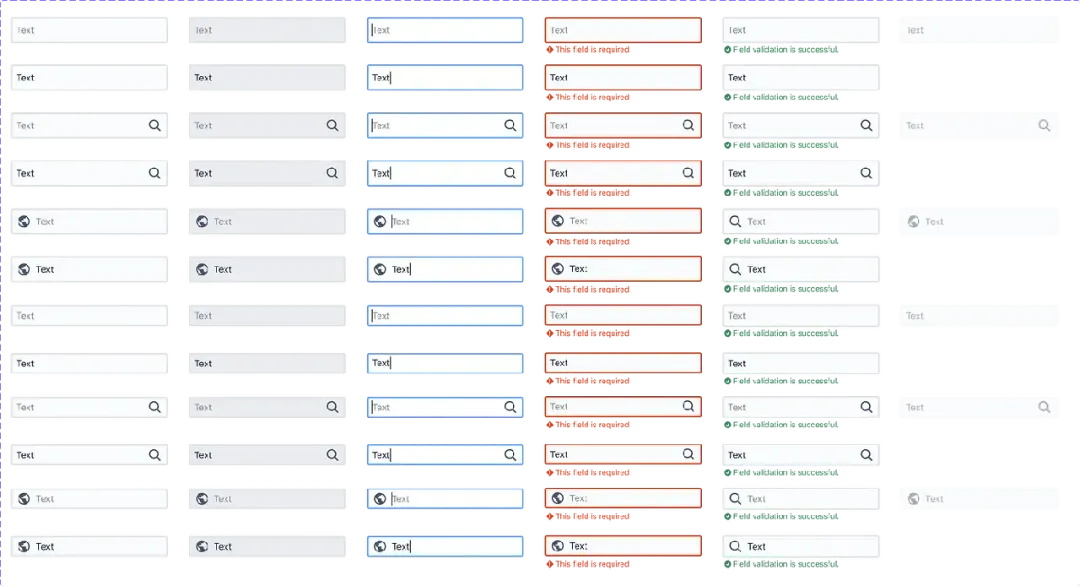This screenshot has width=1080, height=586.
Task: Click red error icon under very first red field
Action: coord(550,50)
